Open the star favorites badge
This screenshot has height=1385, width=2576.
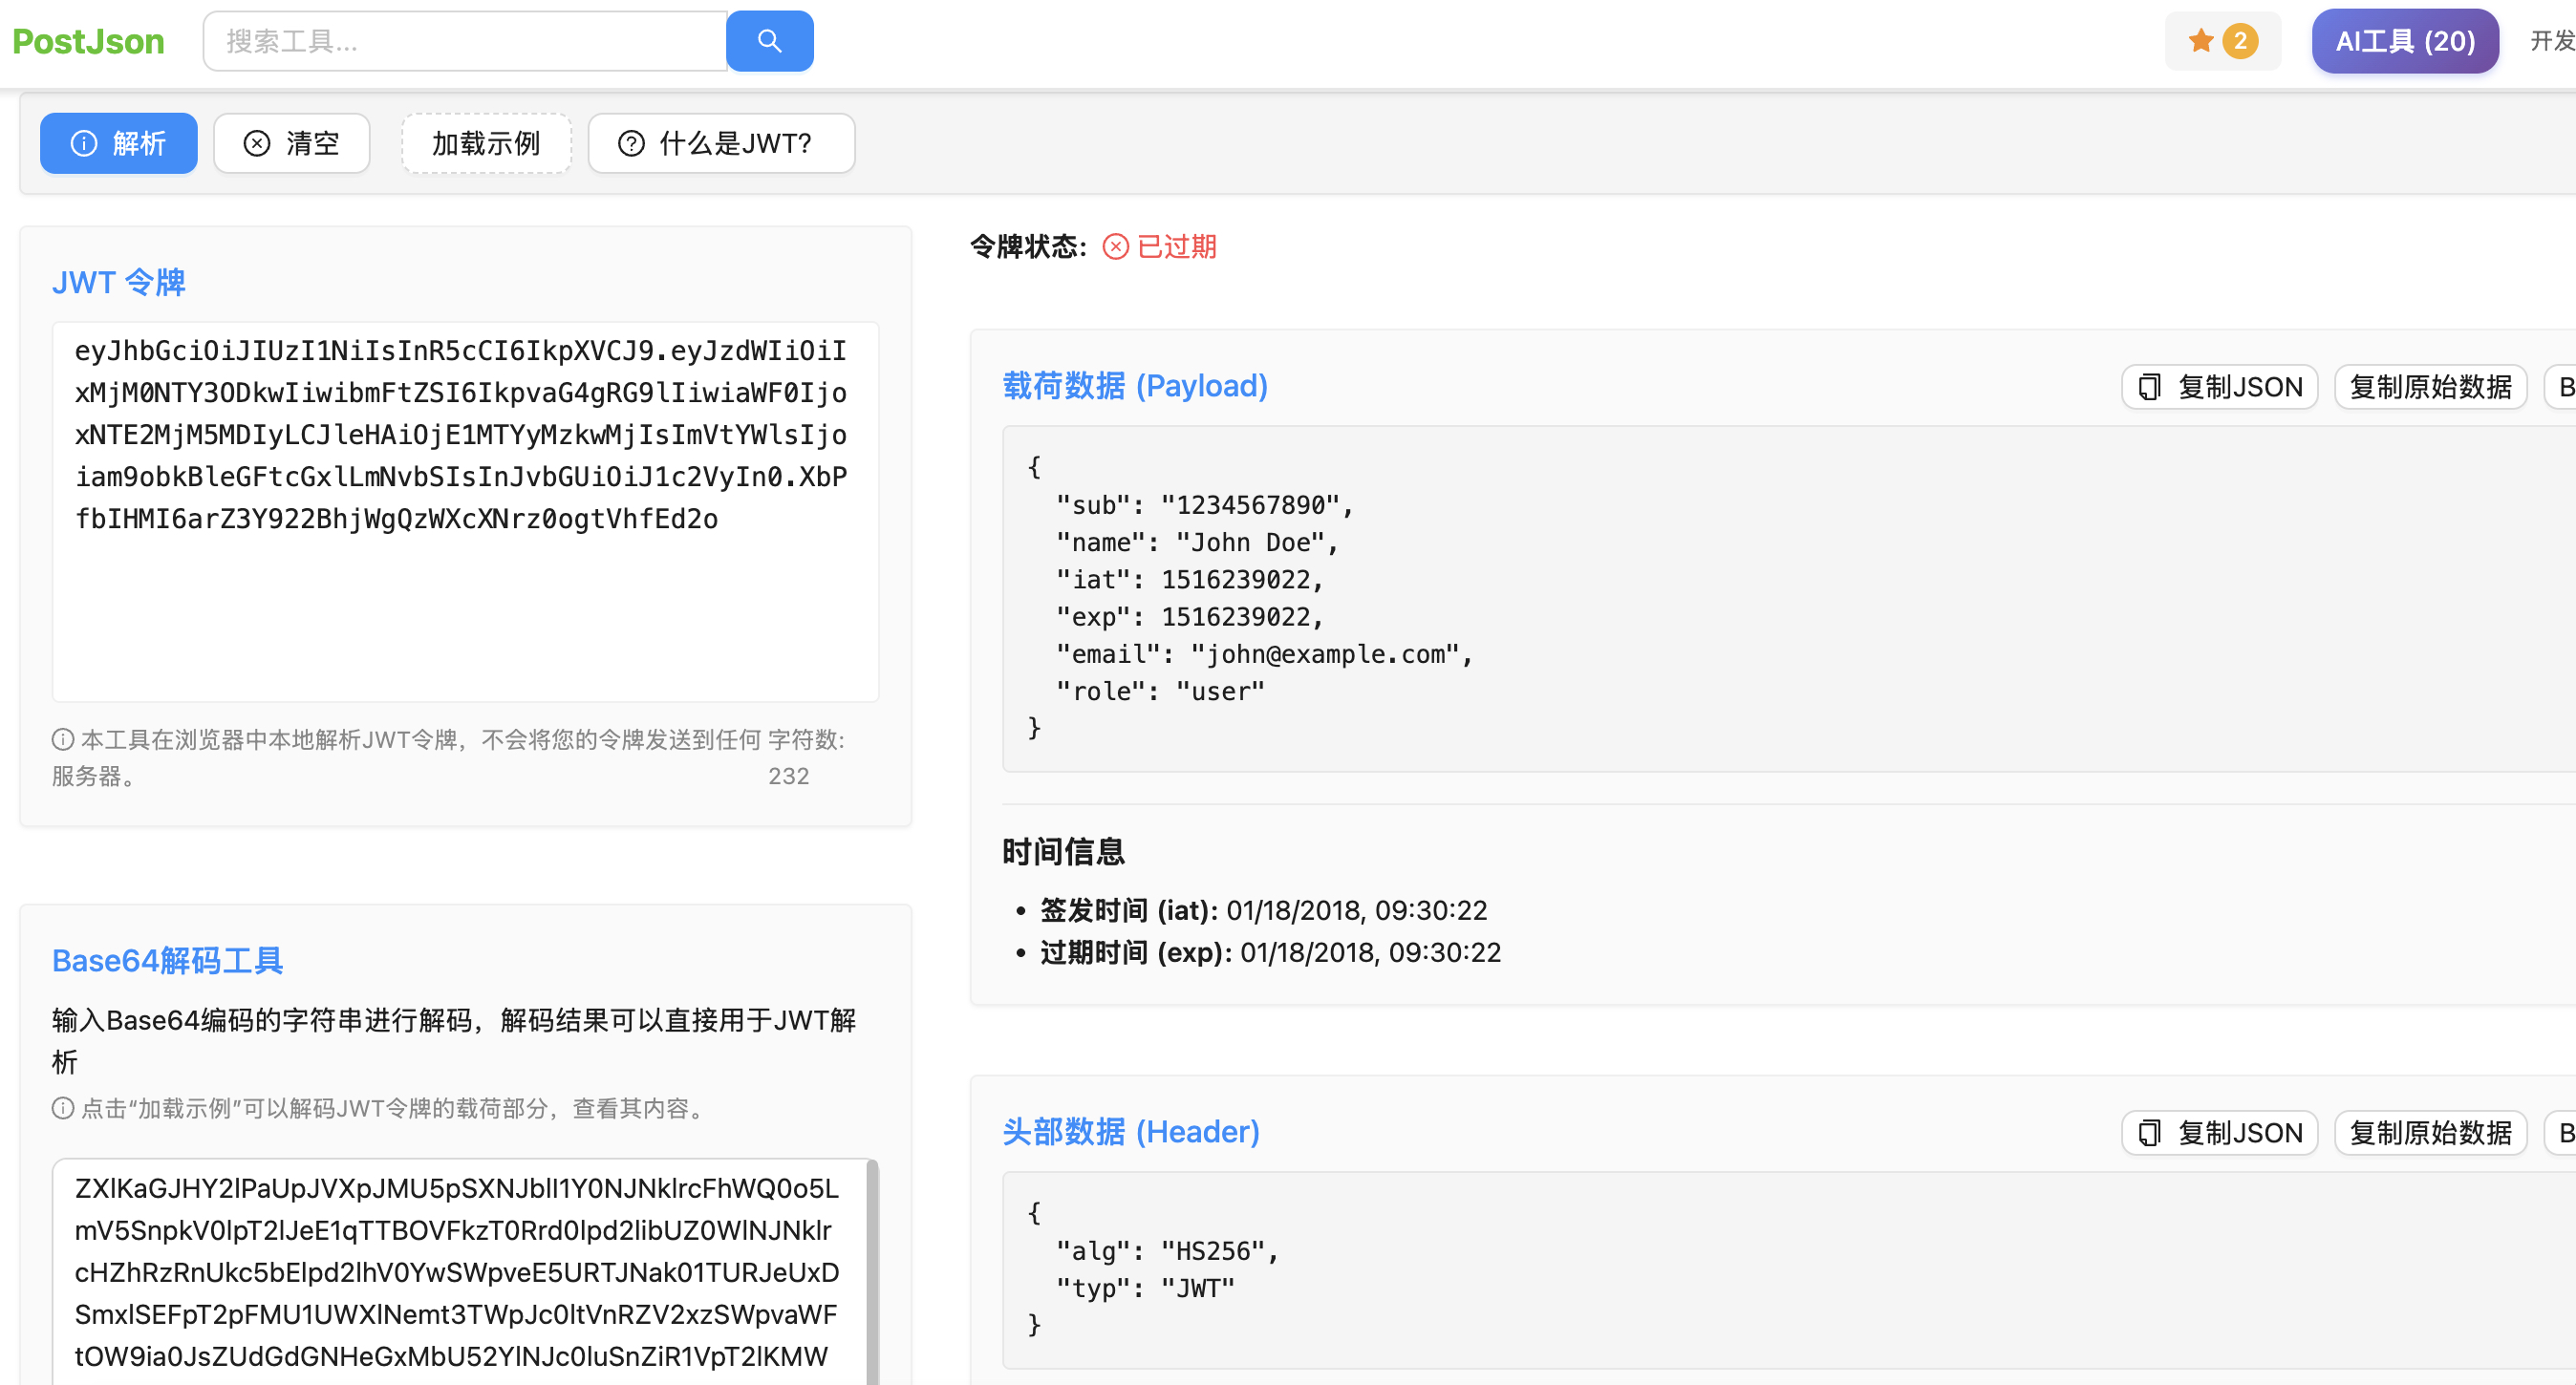pos(2222,41)
